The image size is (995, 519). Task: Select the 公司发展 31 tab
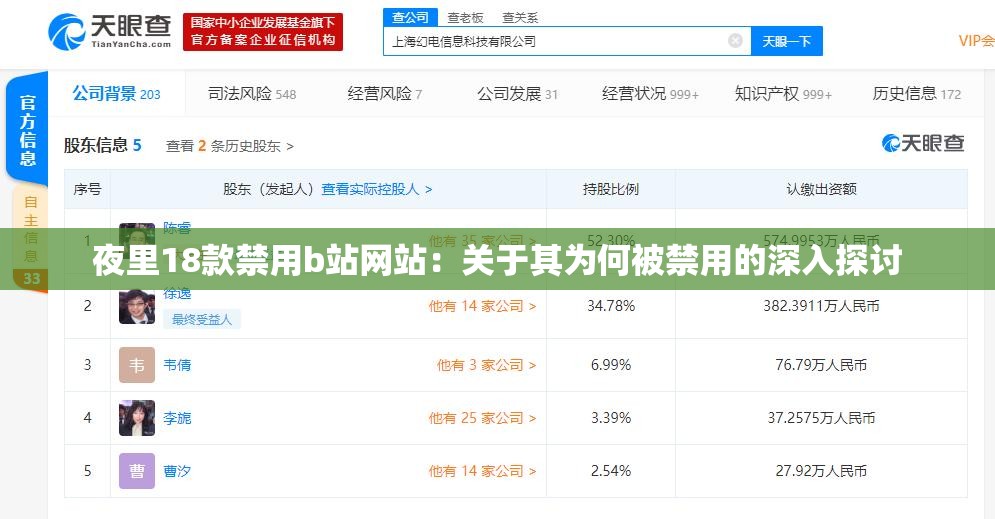pyautogui.click(x=517, y=94)
